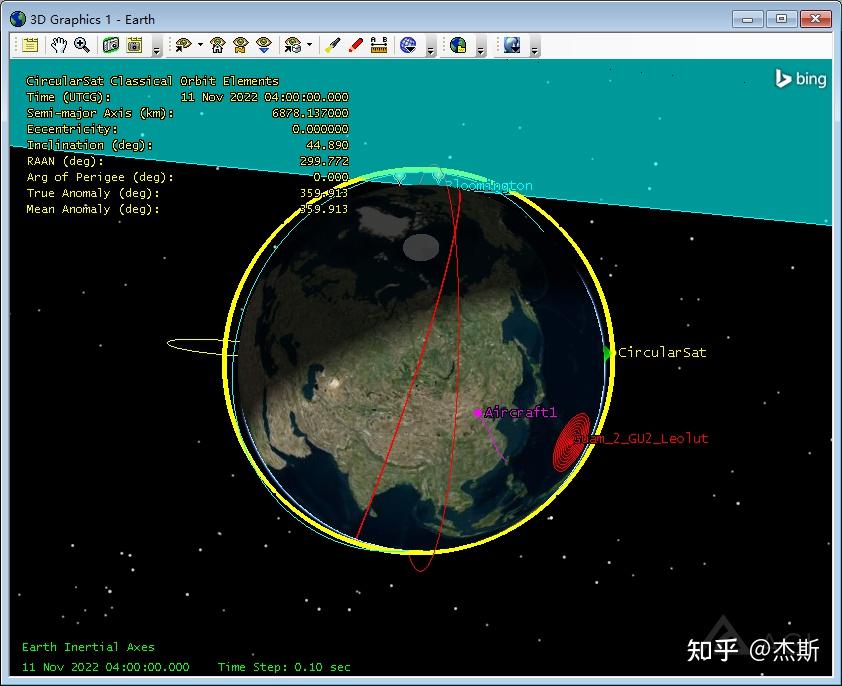Click the CircularSat satellite label

pos(662,352)
